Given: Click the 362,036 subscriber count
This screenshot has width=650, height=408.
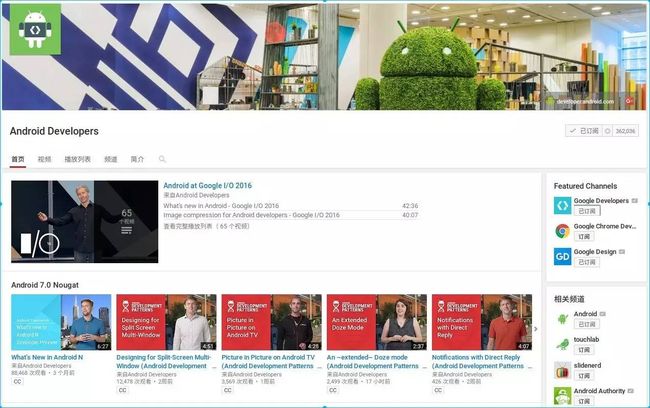Looking at the screenshot, I should [625, 131].
